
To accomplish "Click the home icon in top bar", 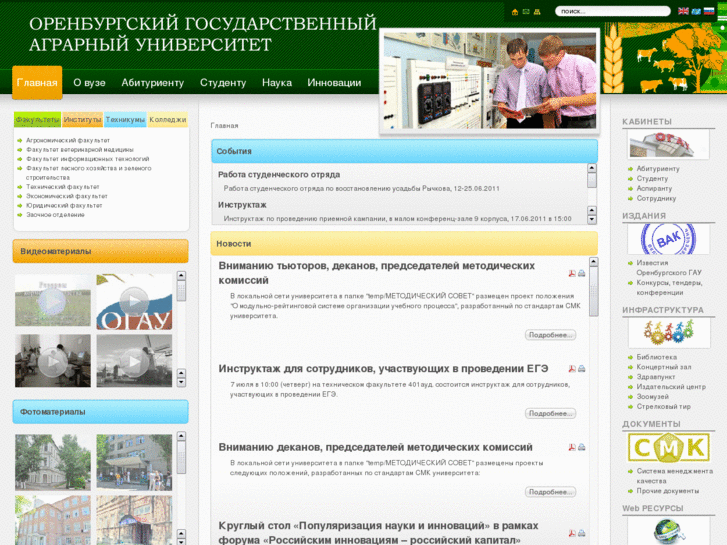I will tap(515, 12).
